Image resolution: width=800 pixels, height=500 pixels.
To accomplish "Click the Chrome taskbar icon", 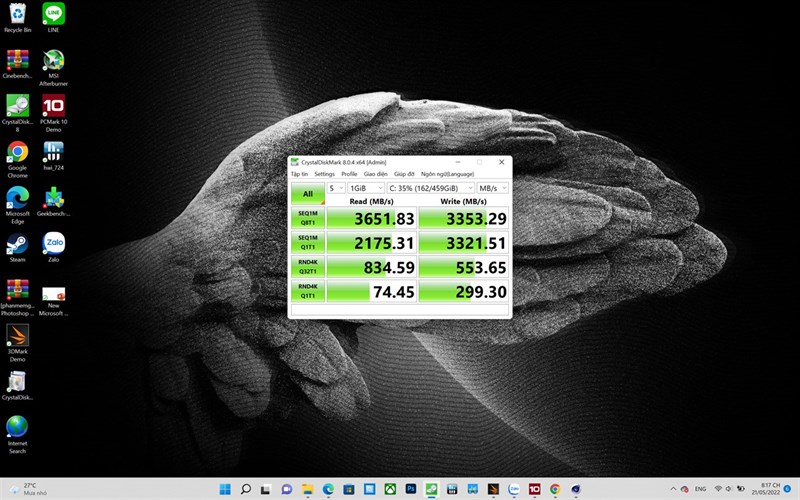I will (555, 489).
